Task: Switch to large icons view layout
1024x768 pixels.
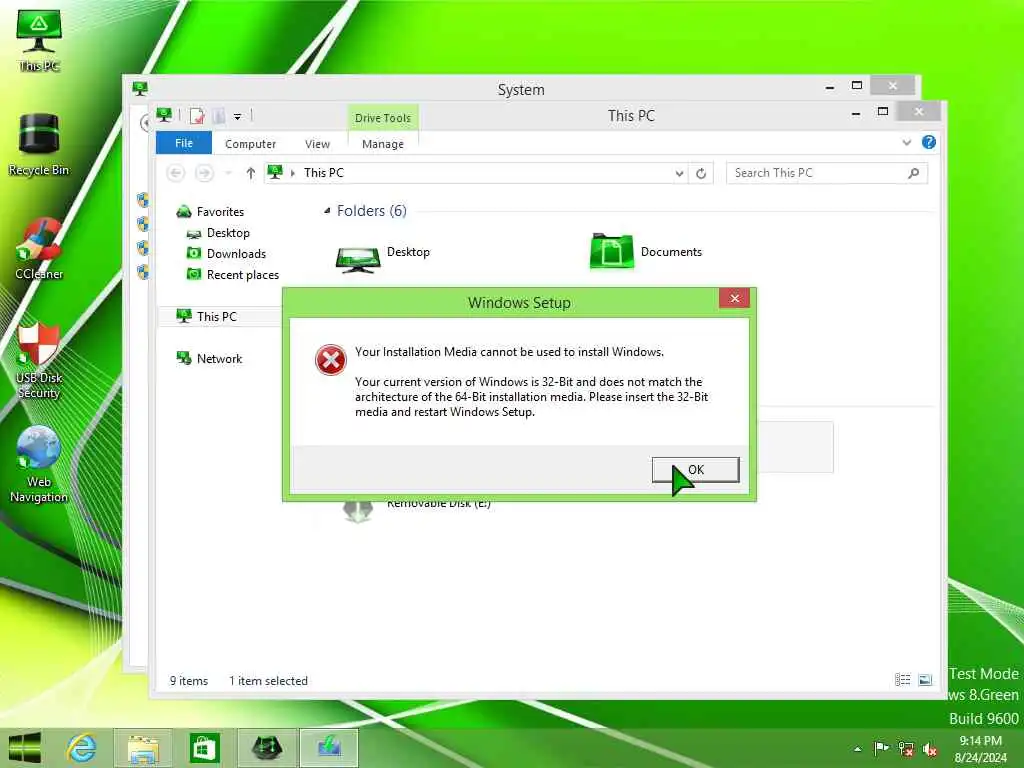Action: click(925, 680)
